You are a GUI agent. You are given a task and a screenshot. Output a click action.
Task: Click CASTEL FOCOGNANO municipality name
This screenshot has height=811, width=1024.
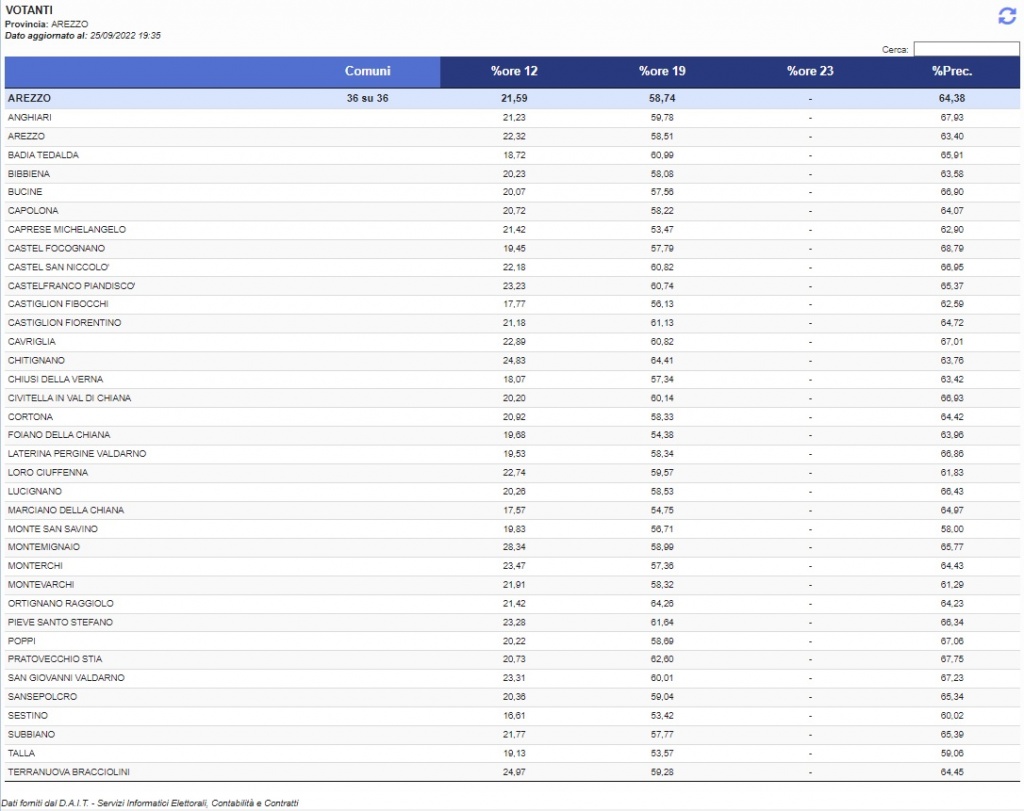point(56,248)
